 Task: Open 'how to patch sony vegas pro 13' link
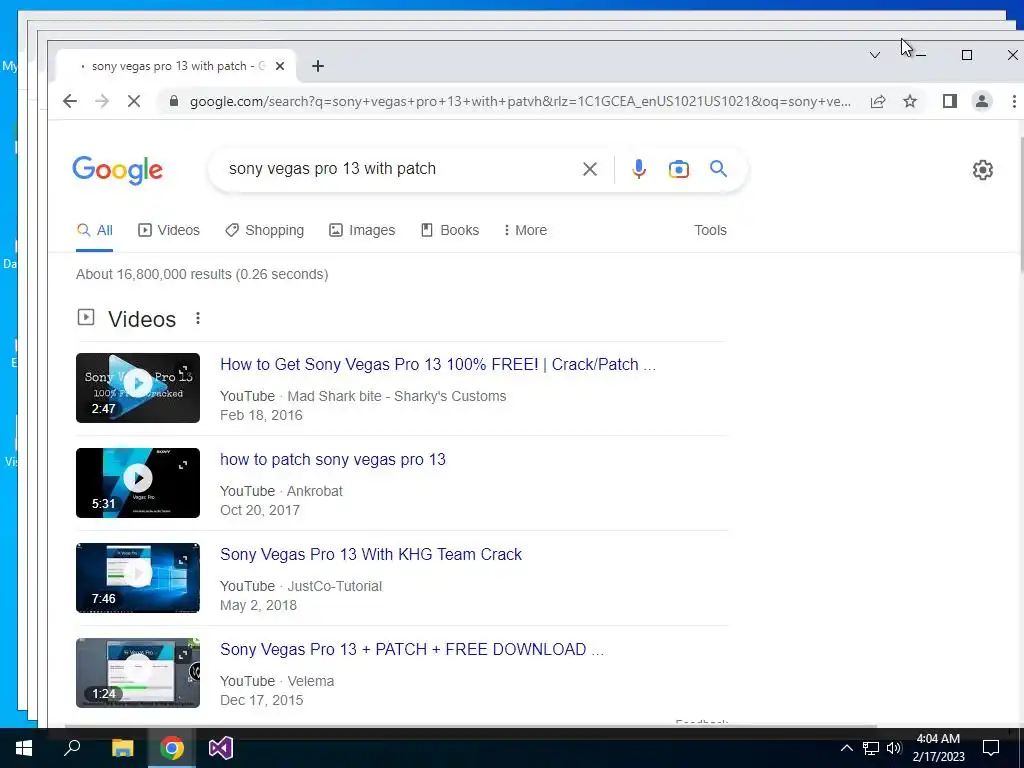pos(332,459)
